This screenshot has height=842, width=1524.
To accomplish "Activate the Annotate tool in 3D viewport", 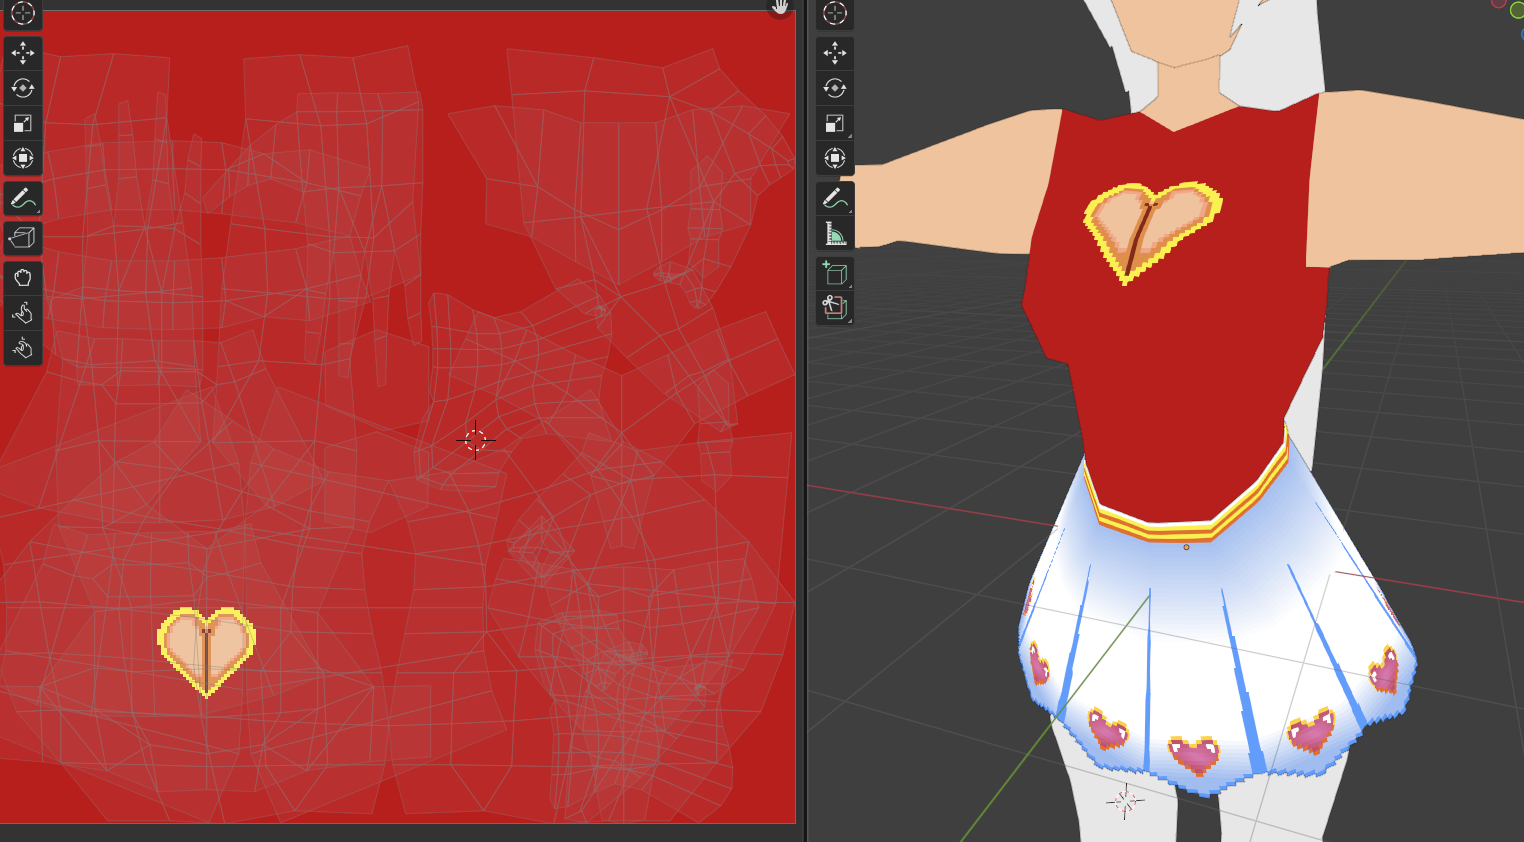I will (834, 199).
